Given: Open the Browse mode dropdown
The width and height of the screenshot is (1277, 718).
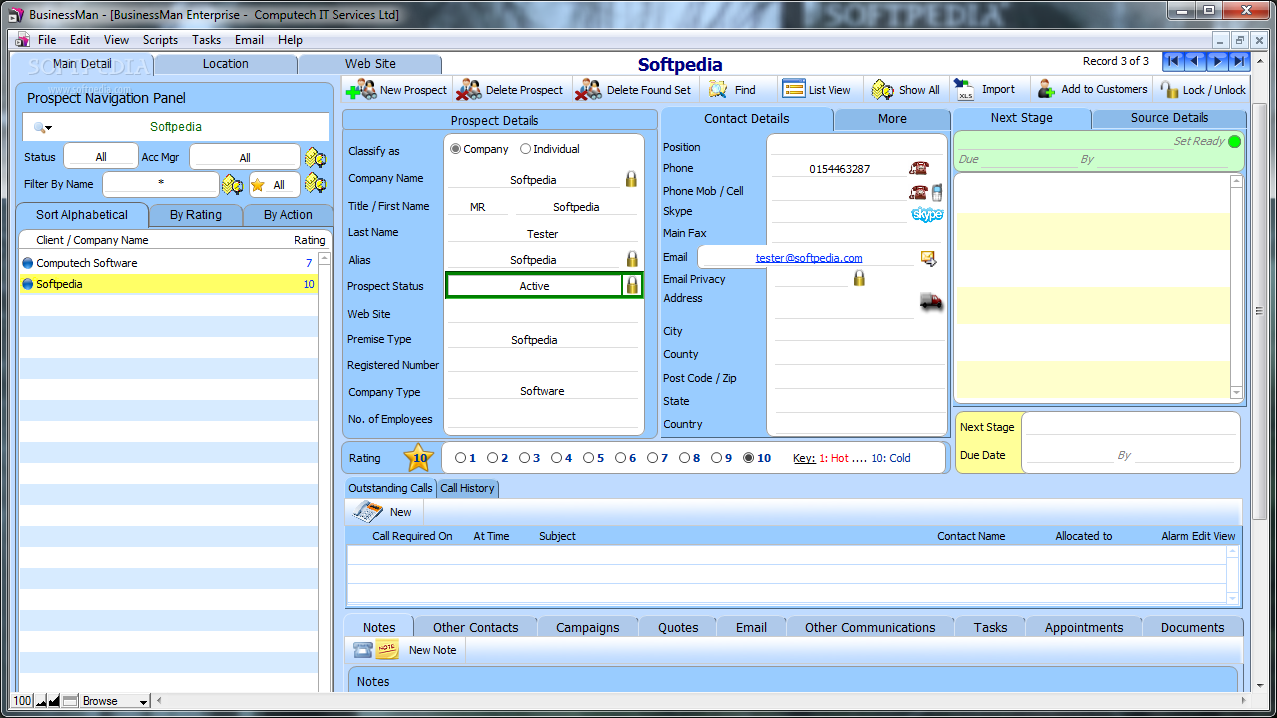Looking at the screenshot, I should pos(115,701).
